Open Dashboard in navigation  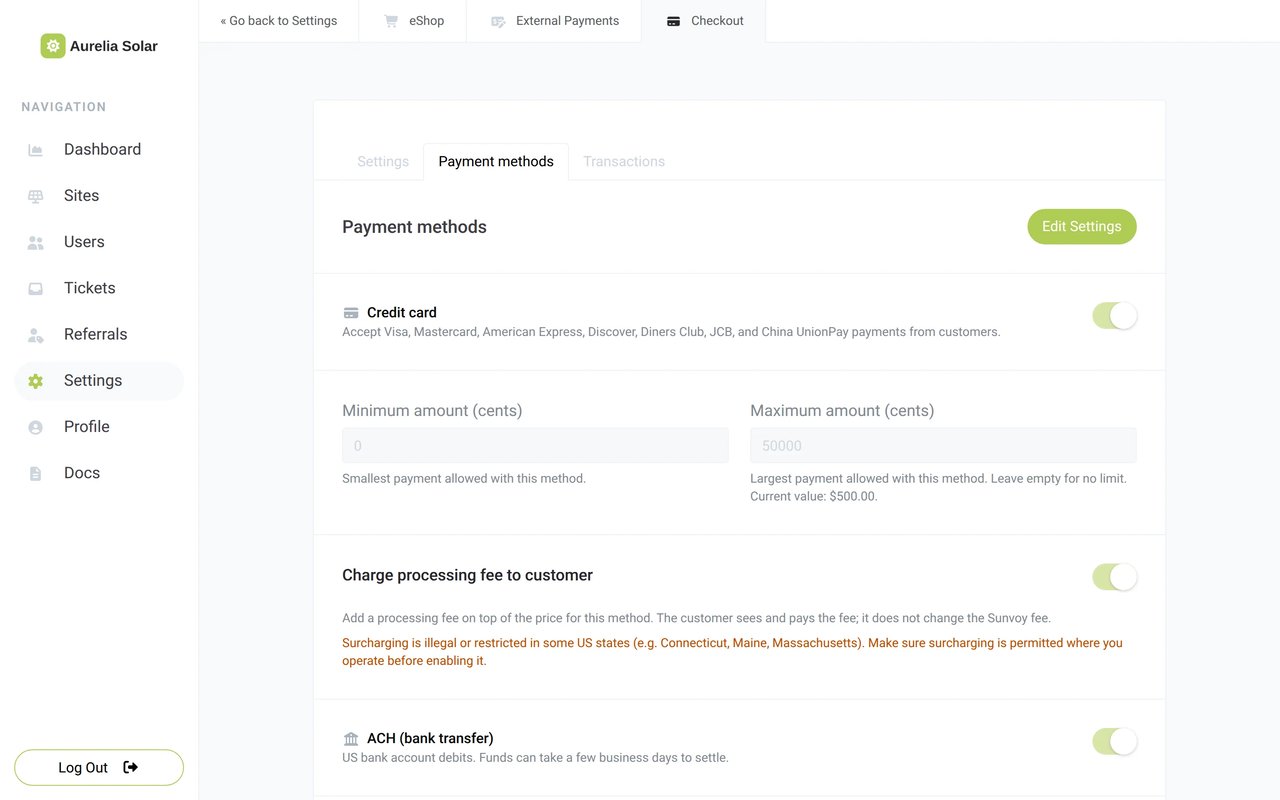[x=99, y=150]
